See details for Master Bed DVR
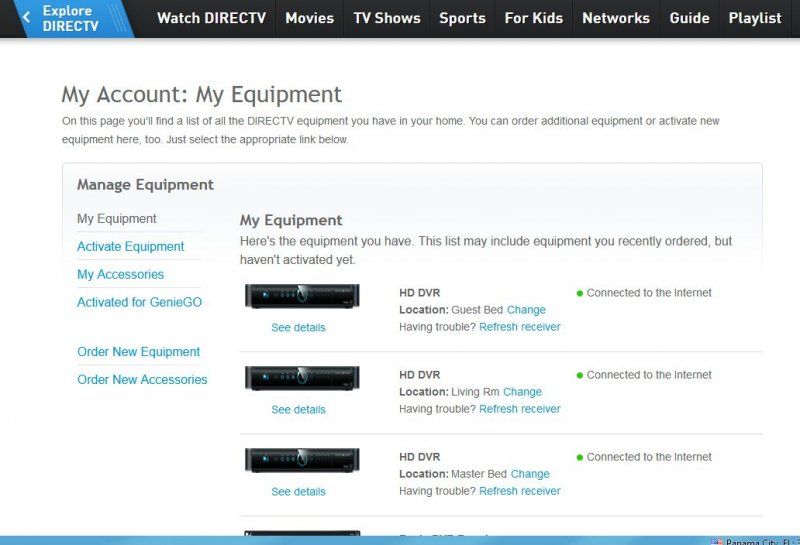The height and width of the screenshot is (545, 800). click(x=298, y=492)
